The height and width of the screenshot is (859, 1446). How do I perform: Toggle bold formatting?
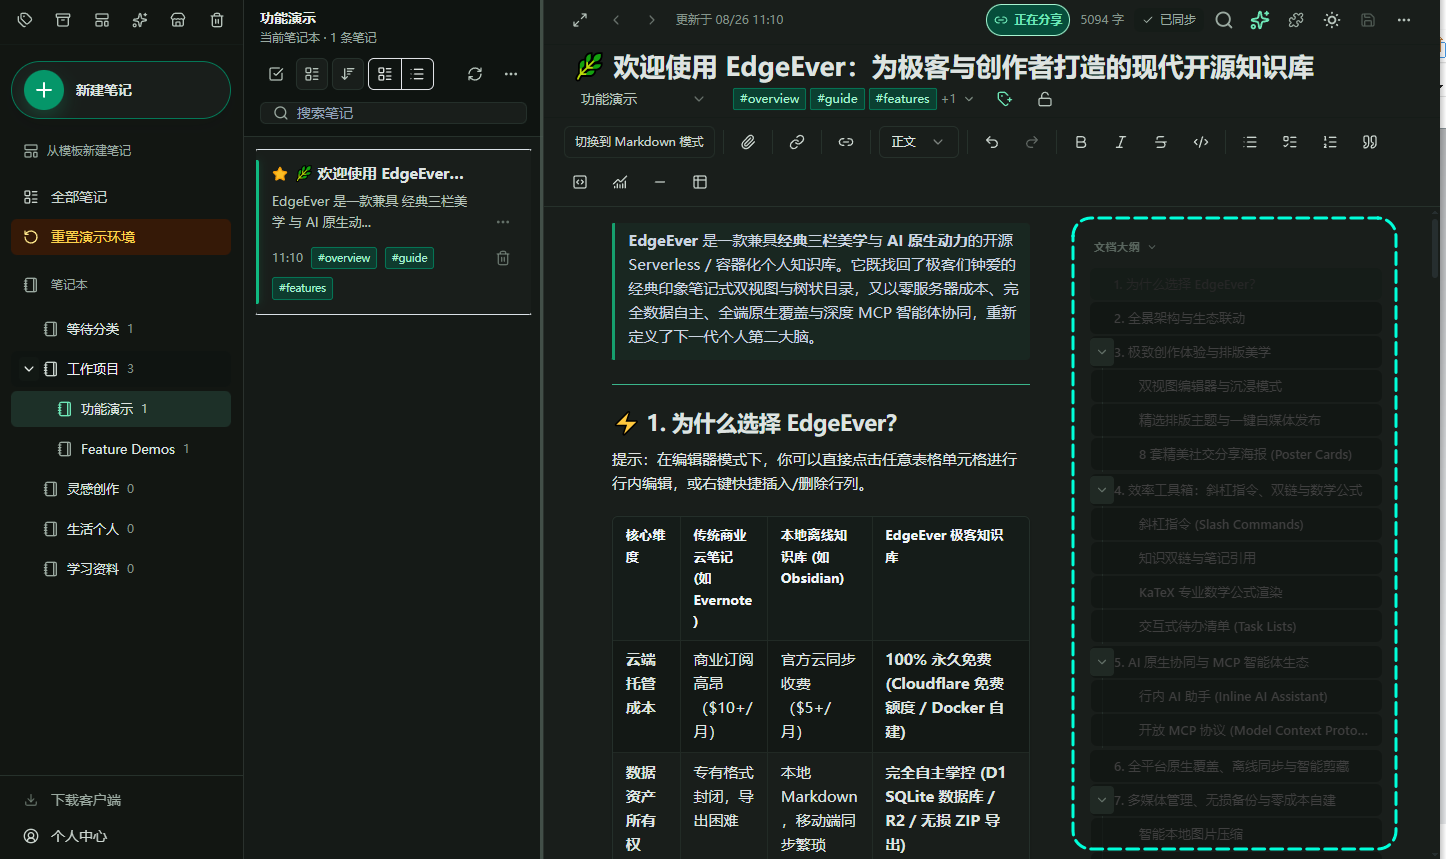coord(1081,142)
